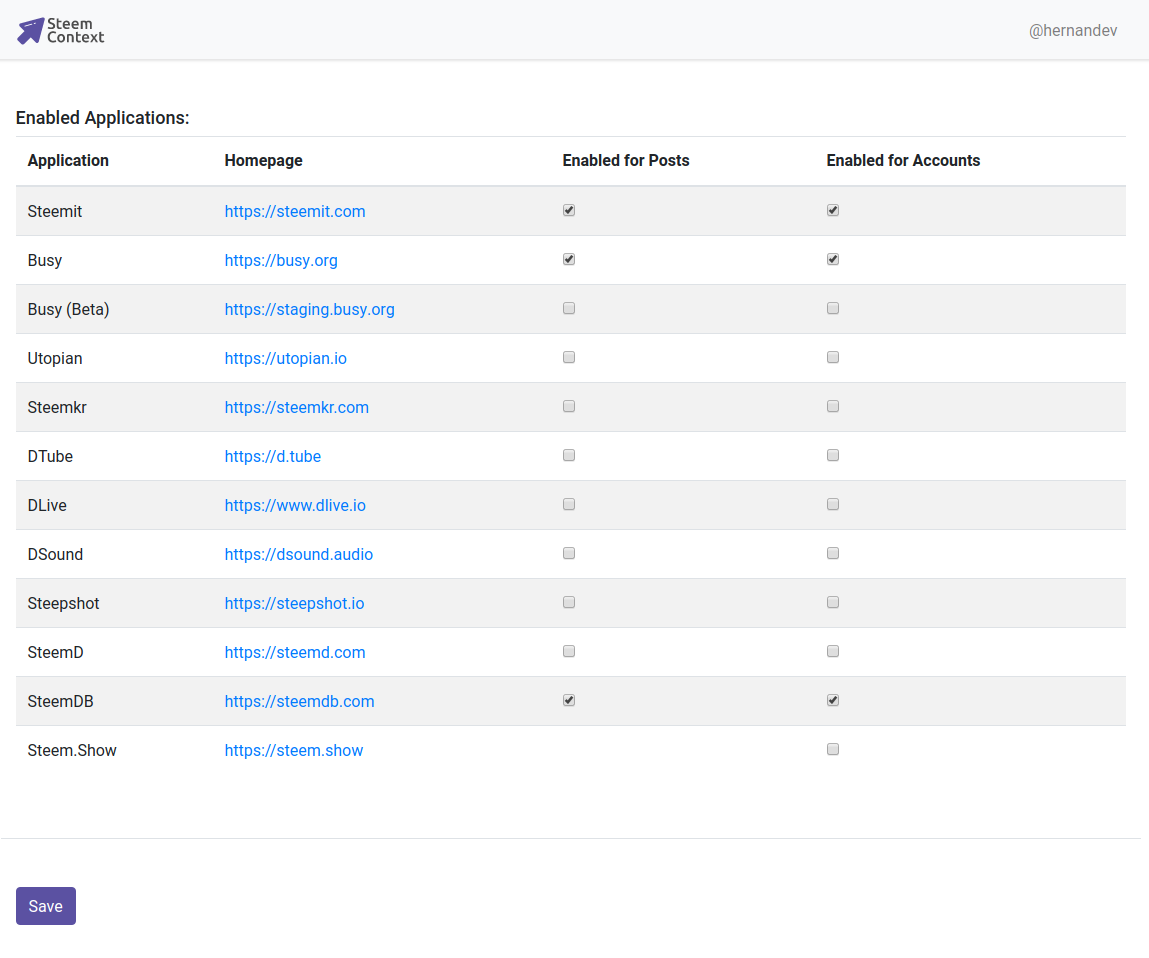The width and height of the screenshot is (1149, 958).
Task: Open the steemdb.com homepage link
Action: [x=299, y=702]
